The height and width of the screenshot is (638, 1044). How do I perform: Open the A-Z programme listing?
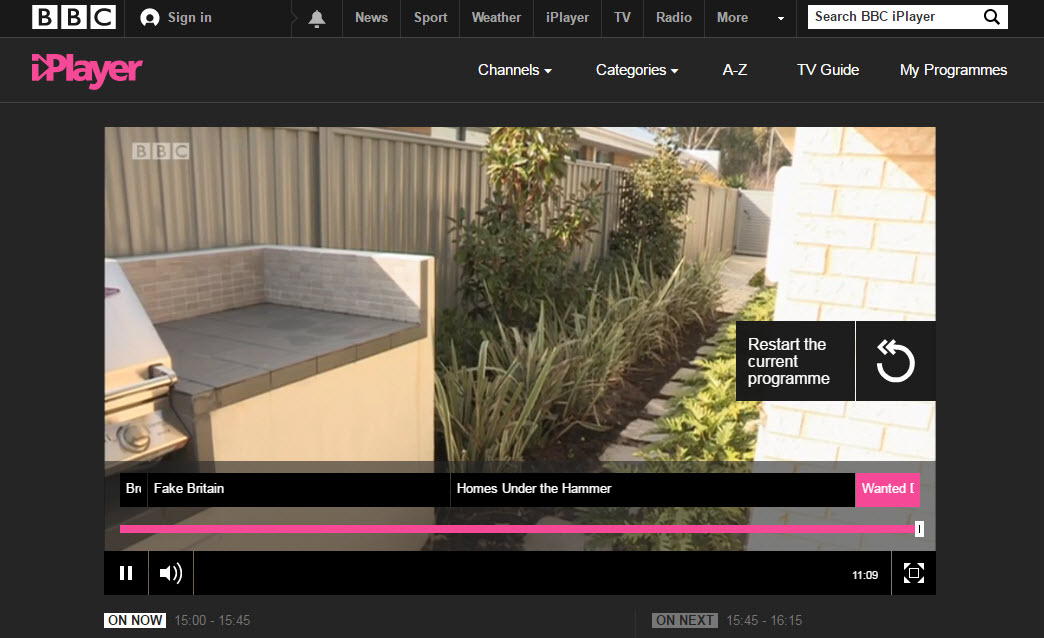coord(734,70)
